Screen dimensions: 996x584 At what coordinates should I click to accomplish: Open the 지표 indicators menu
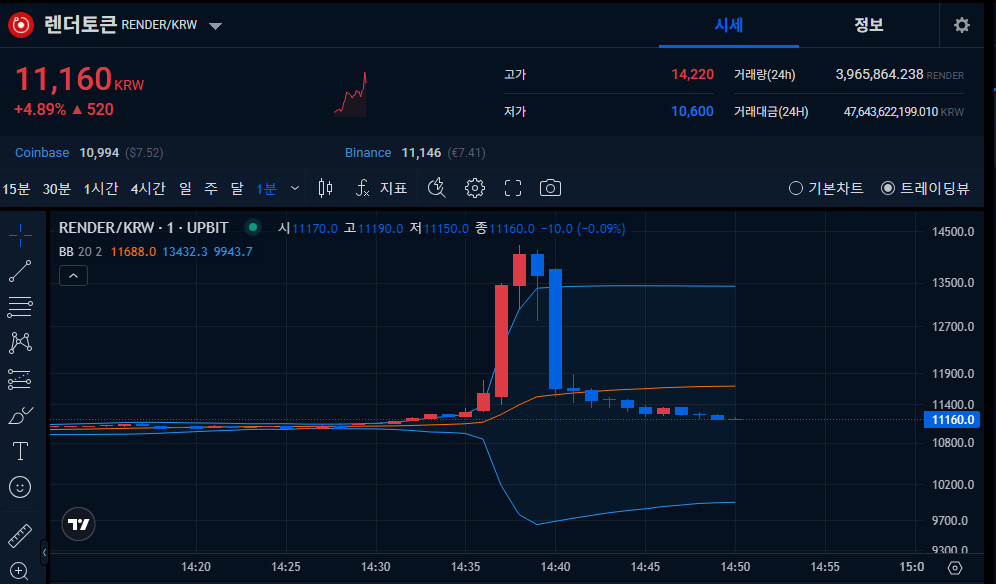tap(381, 188)
